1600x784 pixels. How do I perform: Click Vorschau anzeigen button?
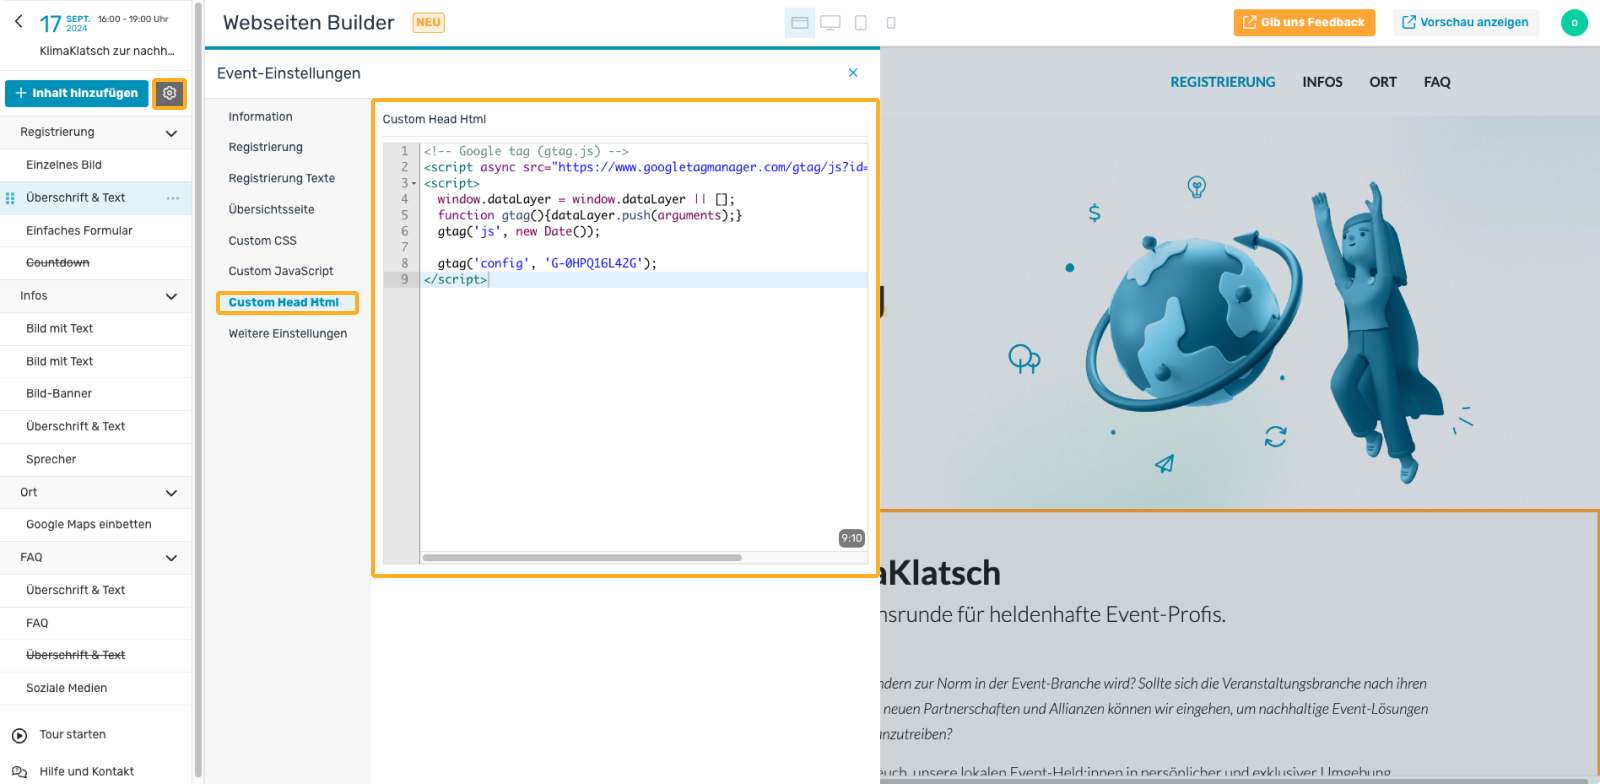(x=1465, y=22)
